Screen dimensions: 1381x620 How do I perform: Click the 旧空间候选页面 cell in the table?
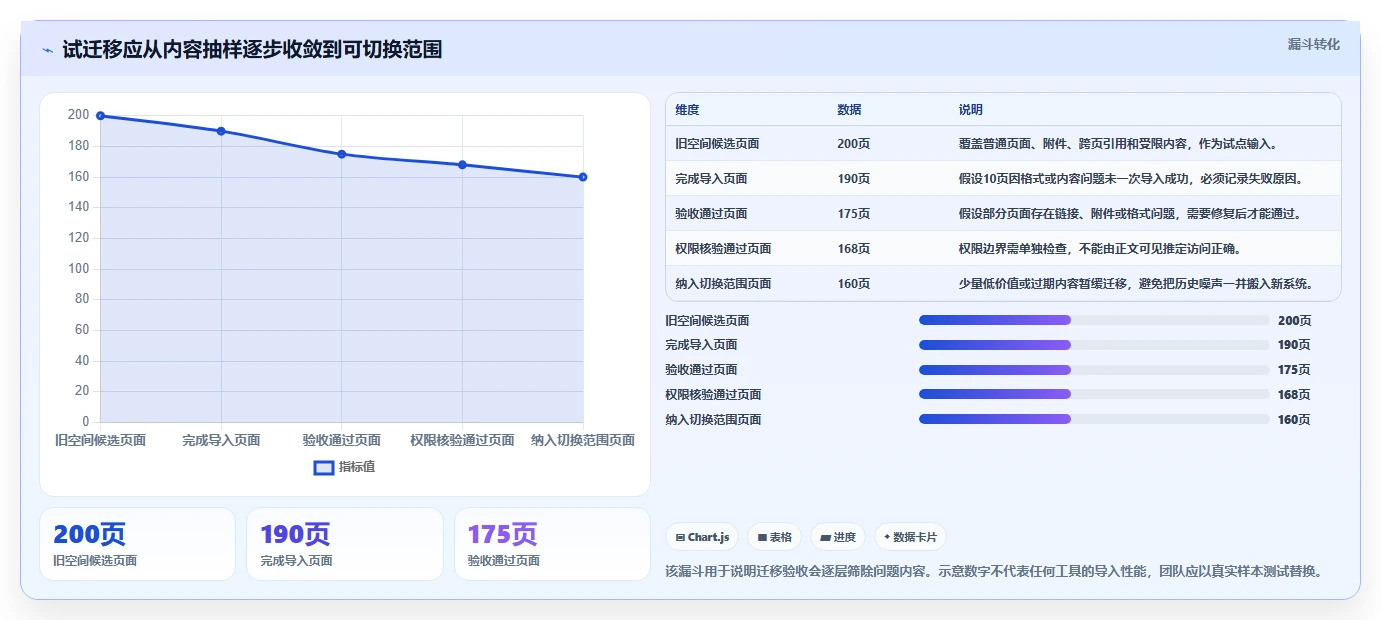717,144
